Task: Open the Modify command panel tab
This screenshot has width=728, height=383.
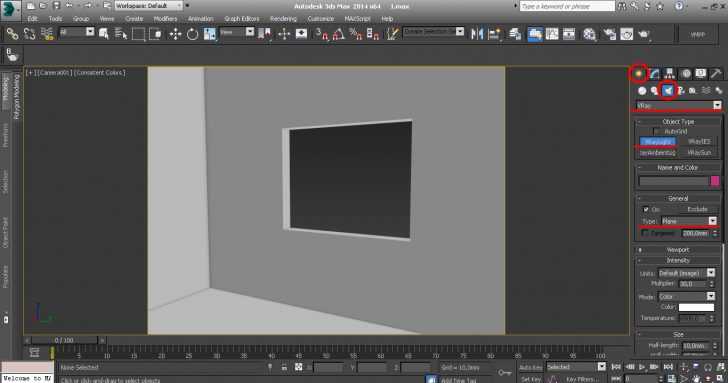Action: (654, 73)
